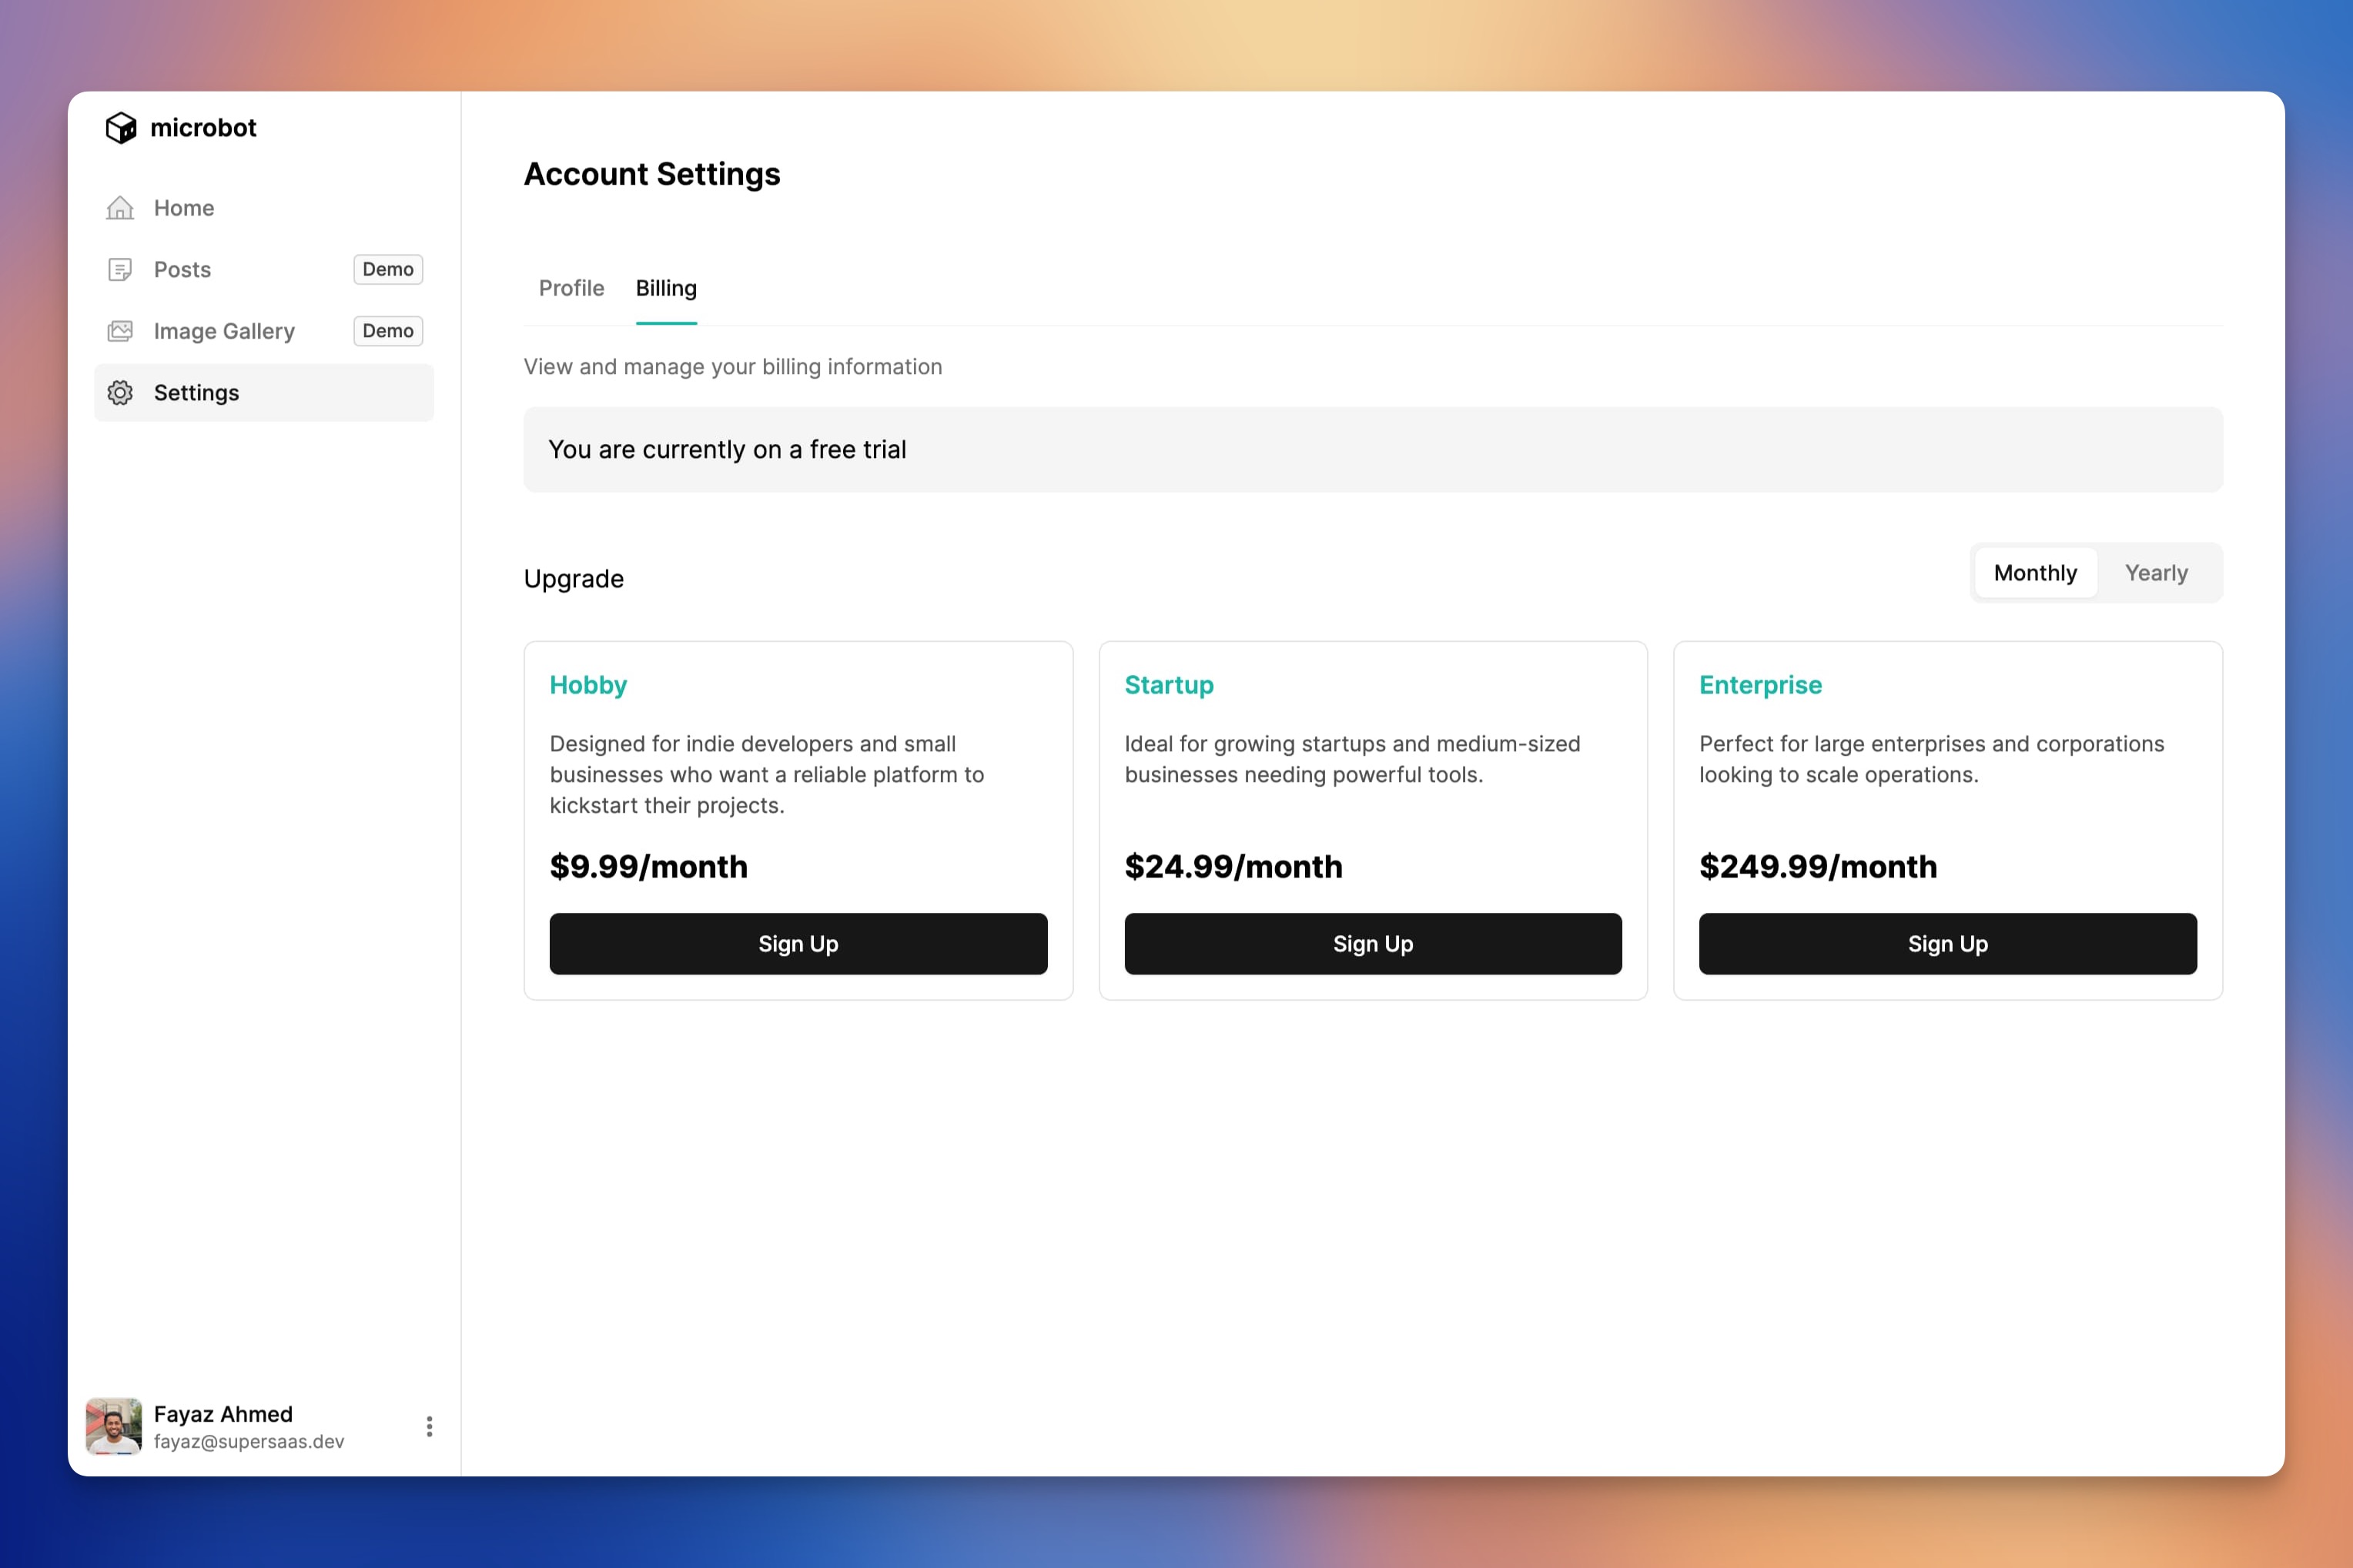Screen dimensions: 2353x1568
Task: Click the Image Gallery picture icon
Action: coord(120,331)
